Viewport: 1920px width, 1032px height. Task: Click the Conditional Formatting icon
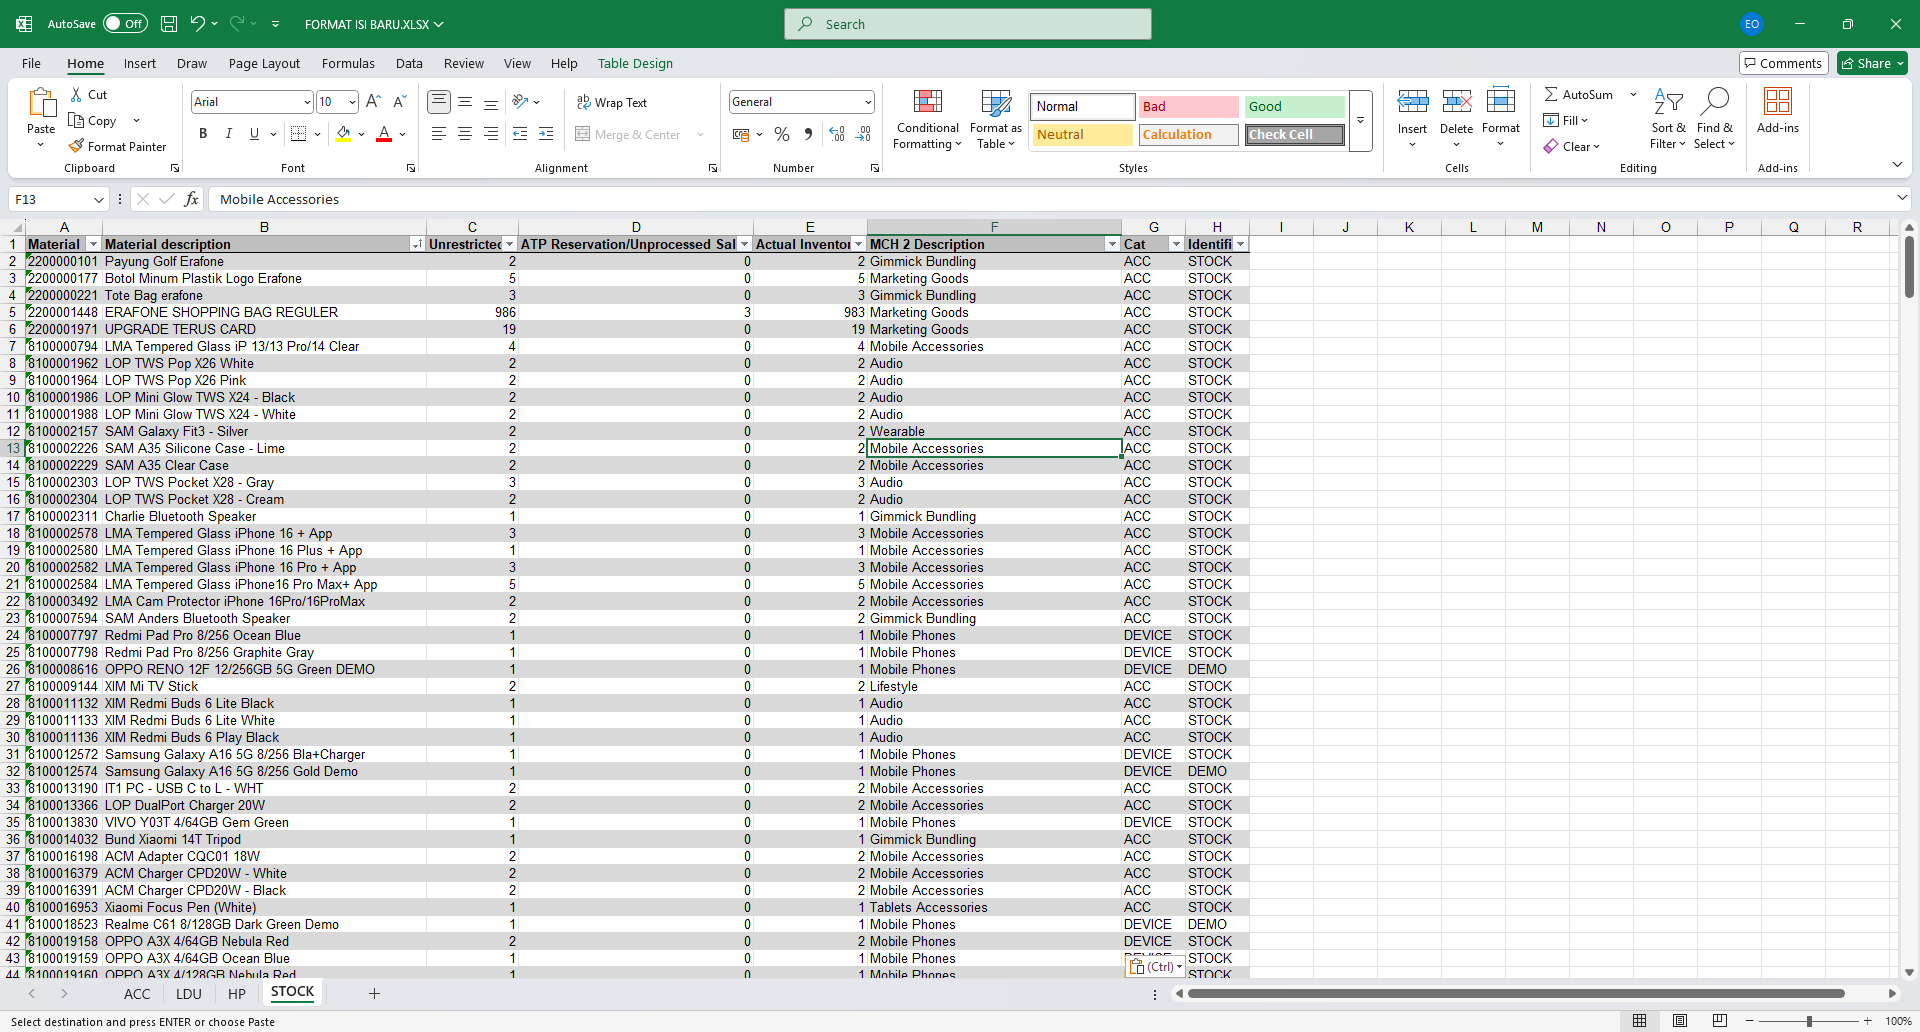pyautogui.click(x=927, y=102)
